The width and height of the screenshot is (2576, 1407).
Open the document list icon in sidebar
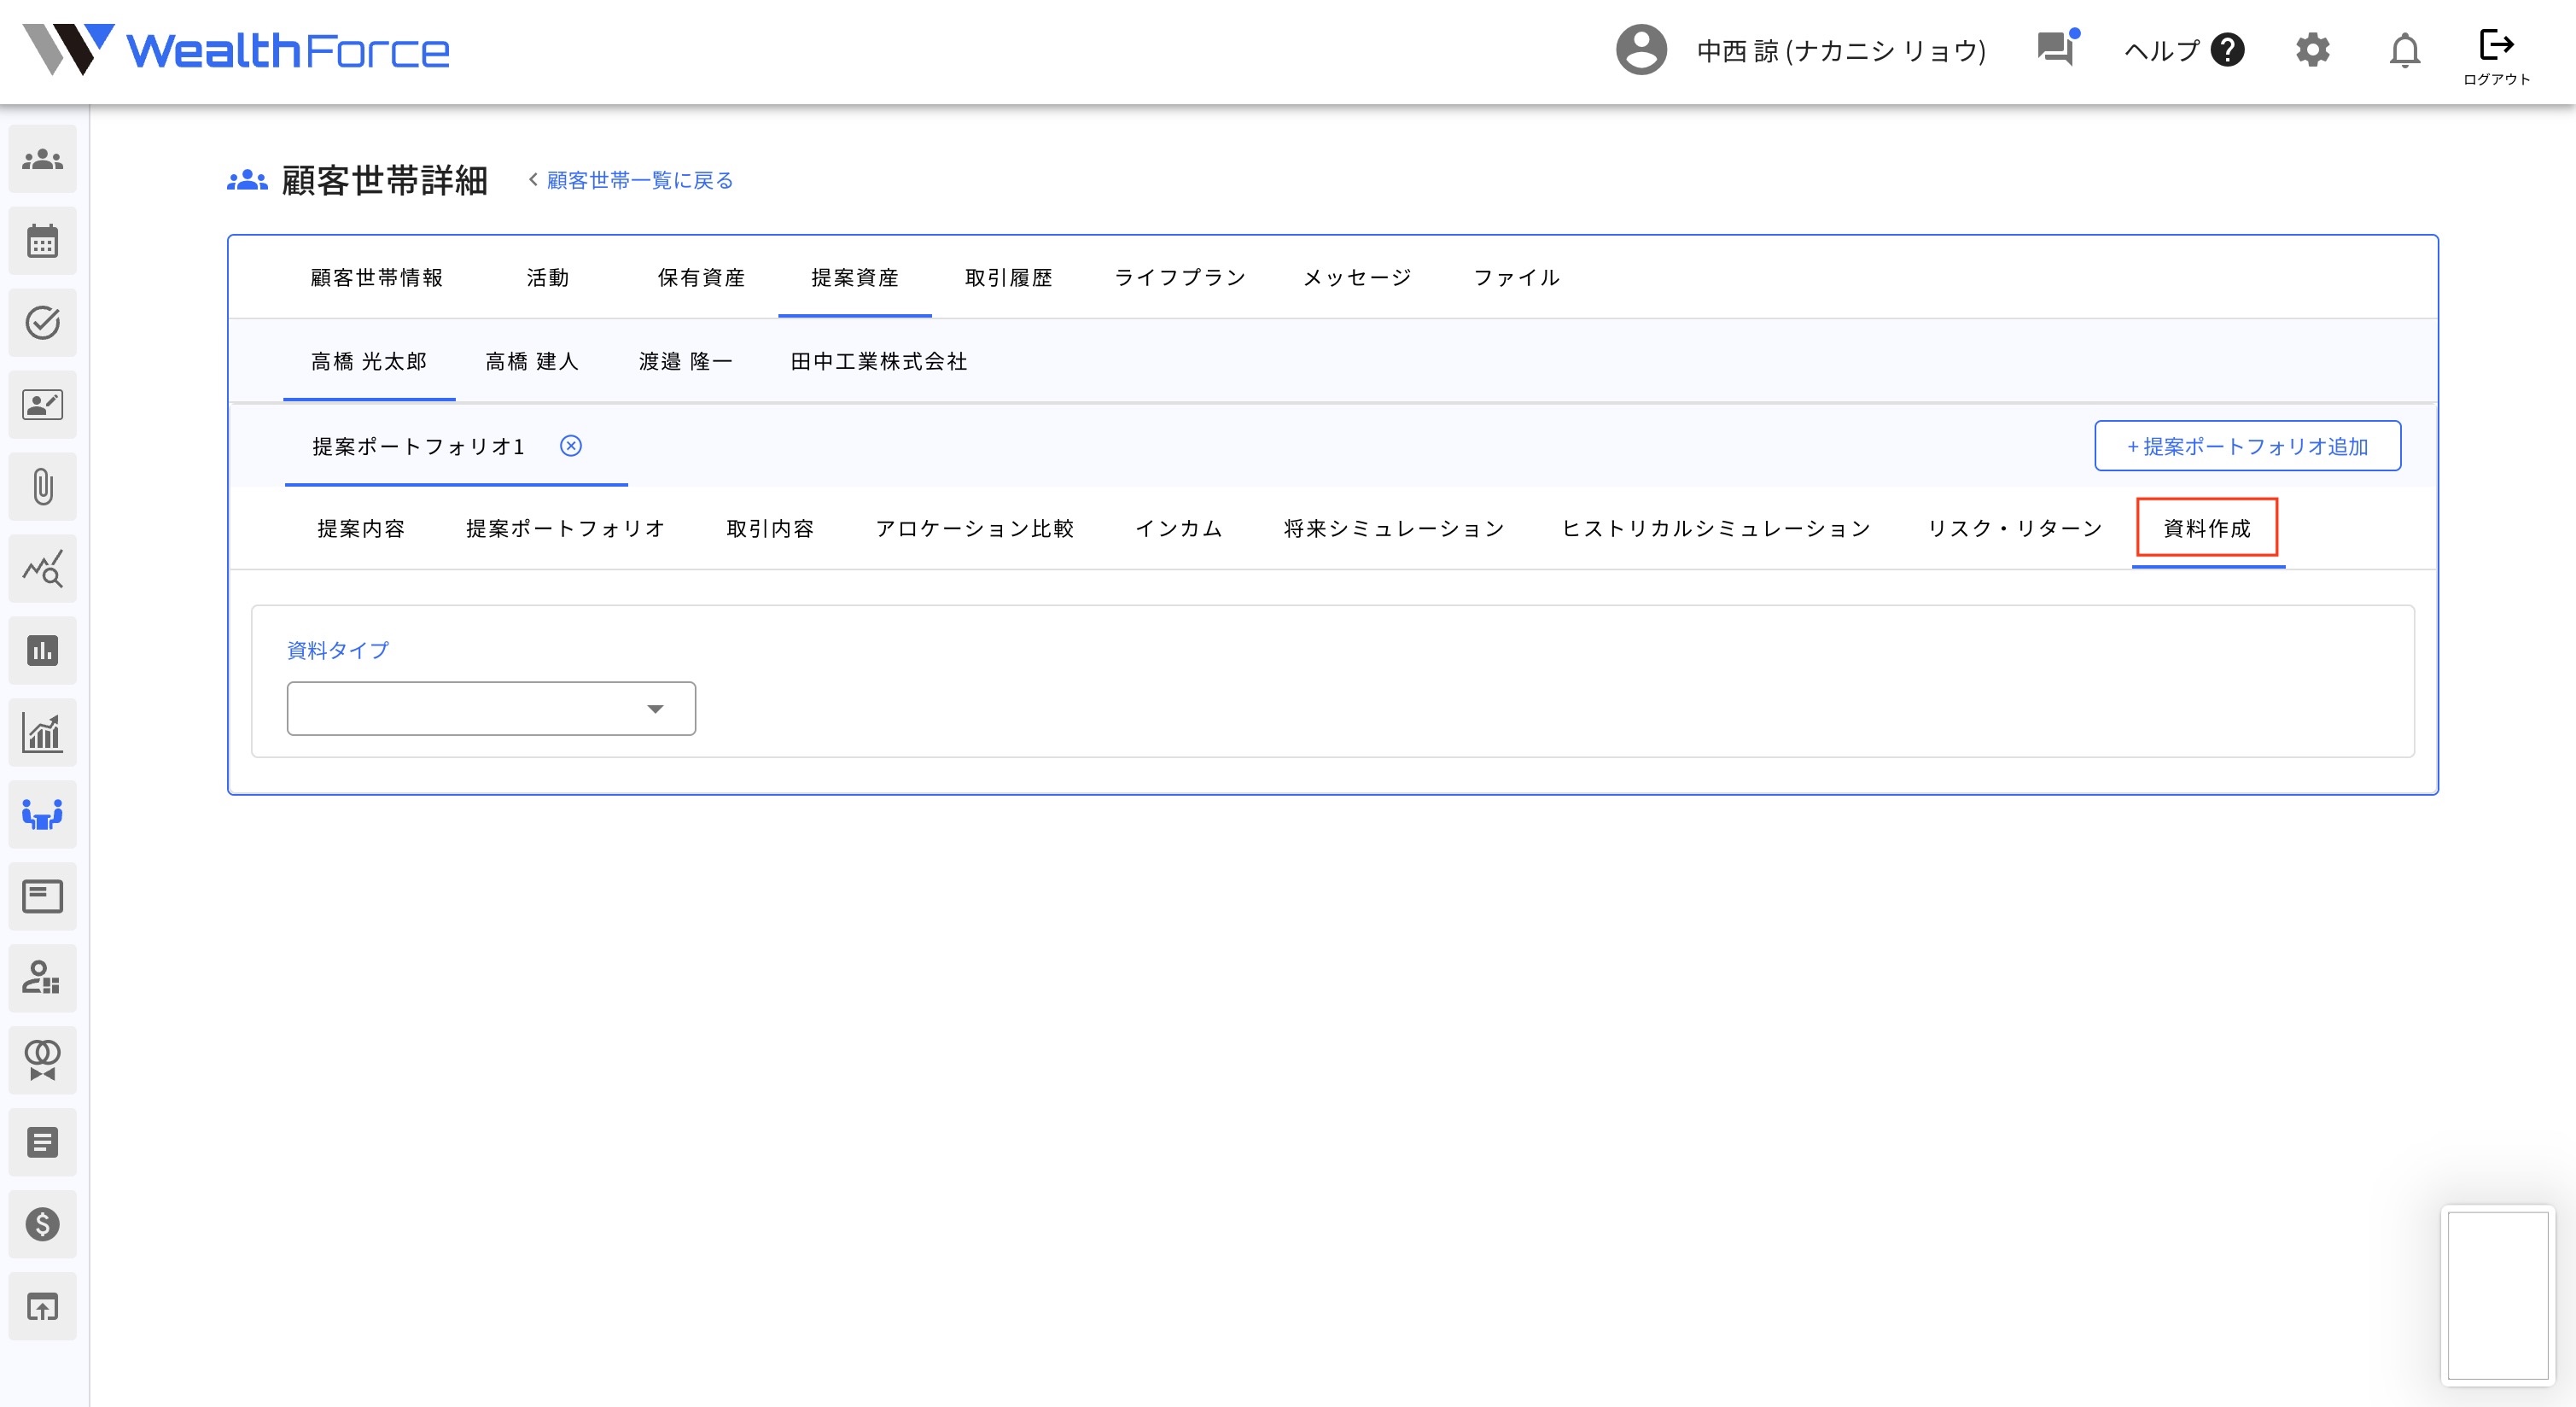pyautogui.click(x=43, y=1142)
